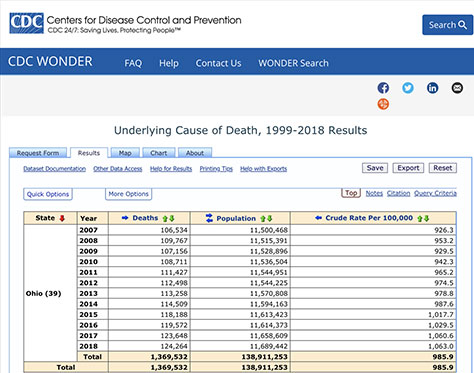The image size is (474, 373).
Task: Sort Deaths descending with down arrow
Action: tap(172, 219)
